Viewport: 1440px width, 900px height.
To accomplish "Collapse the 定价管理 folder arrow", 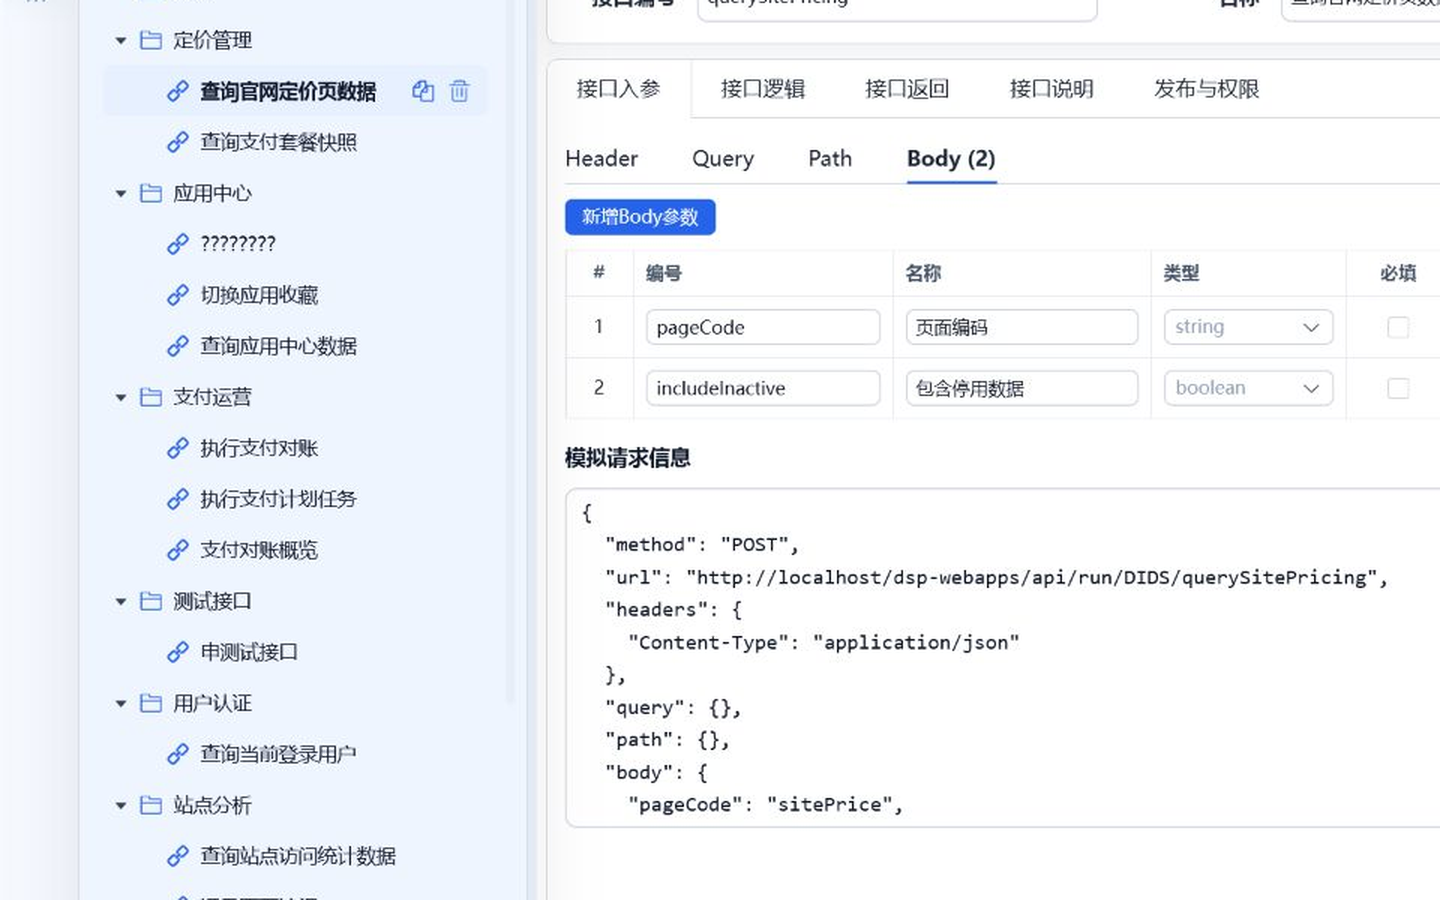I will click(x=121, y=41).
